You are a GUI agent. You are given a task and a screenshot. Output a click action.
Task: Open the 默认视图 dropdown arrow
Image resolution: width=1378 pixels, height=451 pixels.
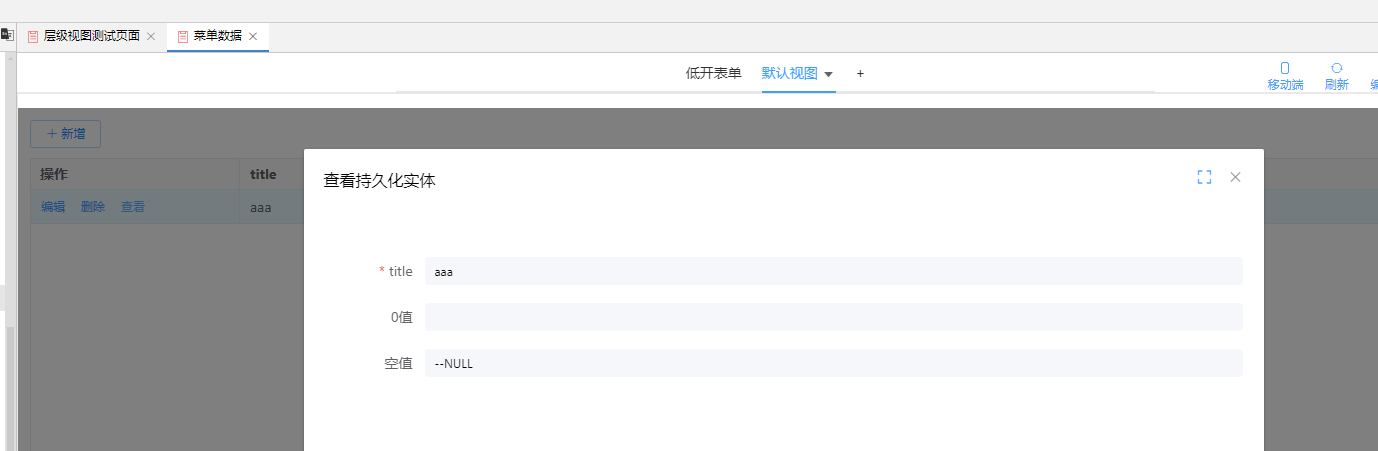[x=828, y=74]
